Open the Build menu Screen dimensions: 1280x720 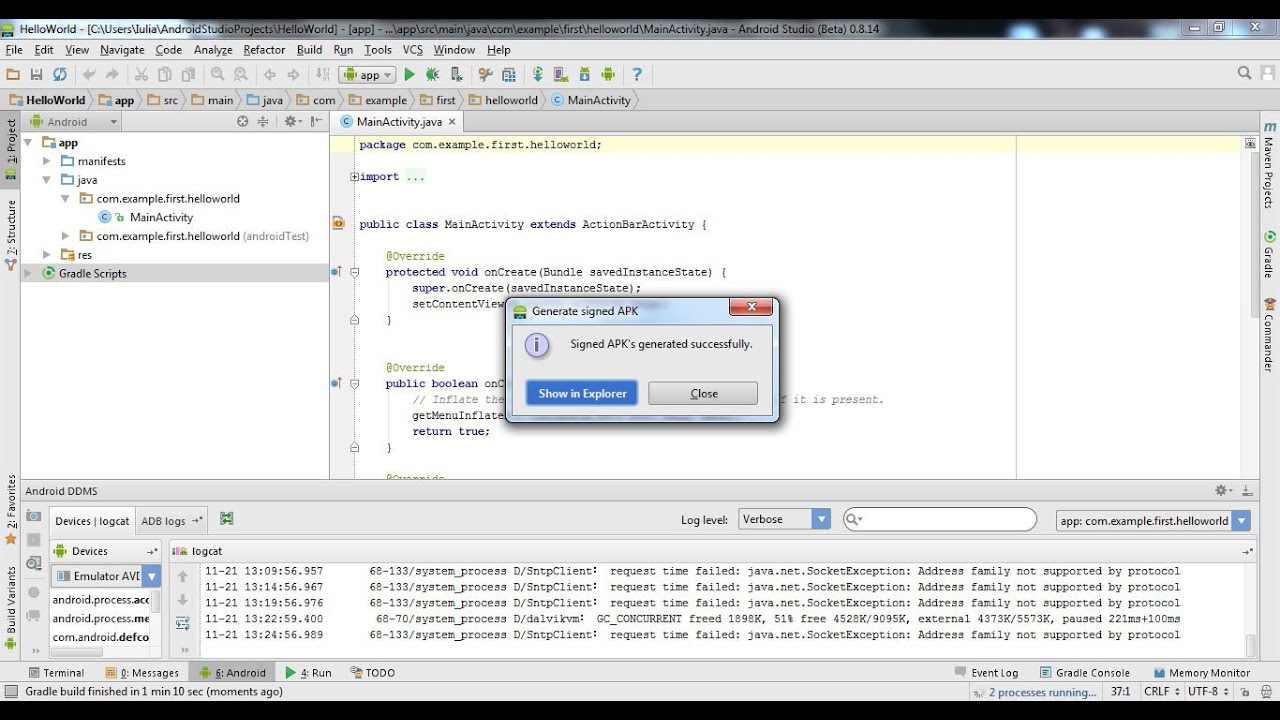pos(309,49)
